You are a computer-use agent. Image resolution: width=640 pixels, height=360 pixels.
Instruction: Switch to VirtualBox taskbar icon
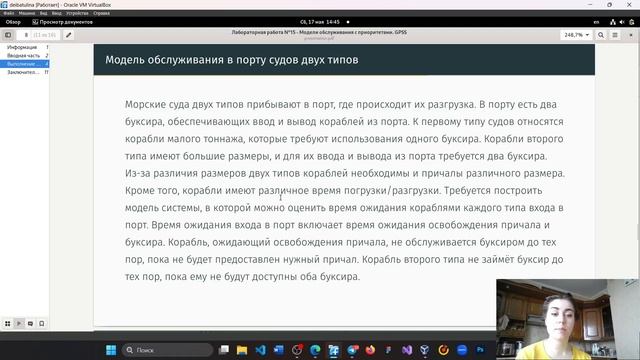pos(333,350)
